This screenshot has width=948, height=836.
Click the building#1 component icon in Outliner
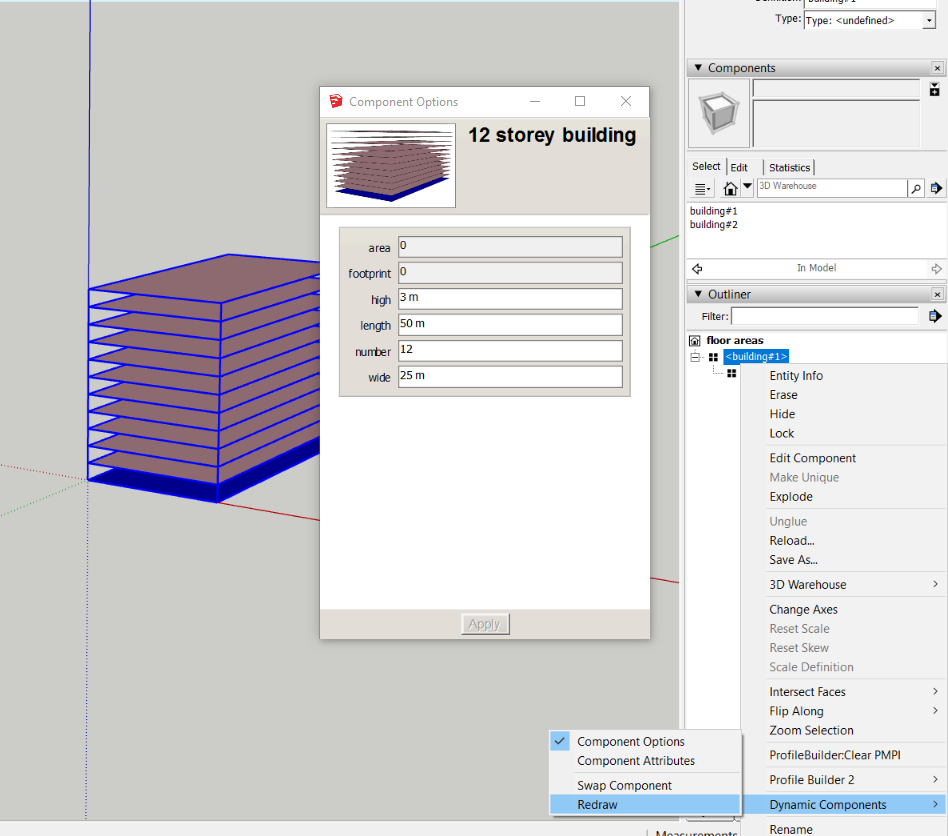click(714, 356)
